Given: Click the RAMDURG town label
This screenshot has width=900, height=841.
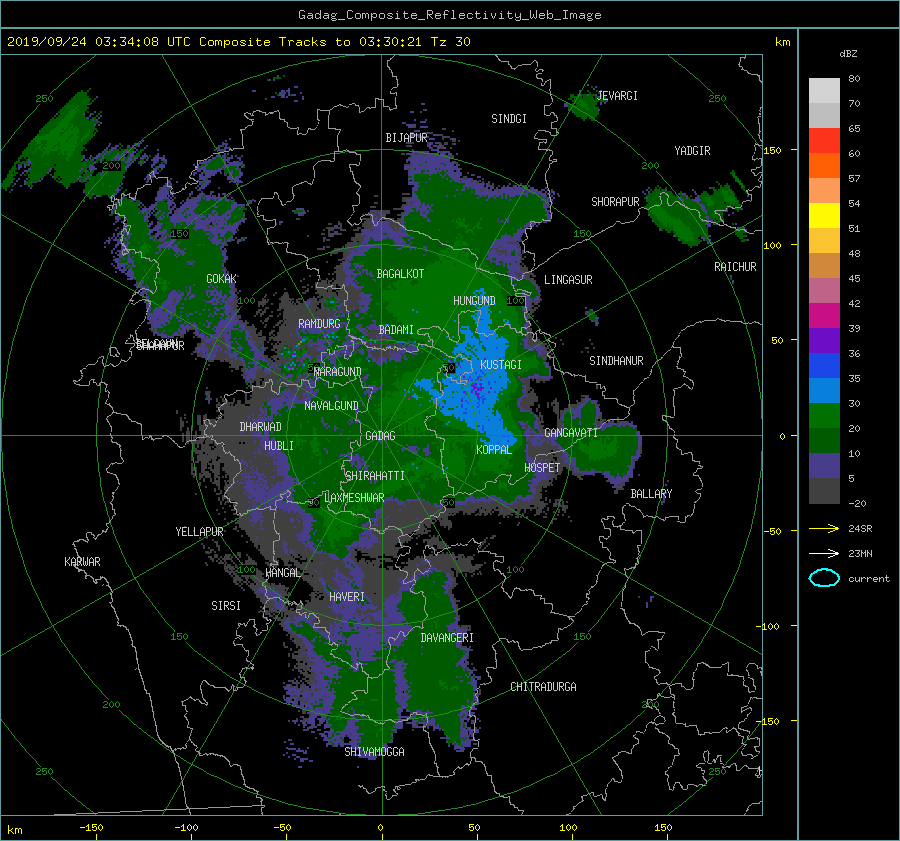Looking at the screenshot, I should tap(319, 324).
